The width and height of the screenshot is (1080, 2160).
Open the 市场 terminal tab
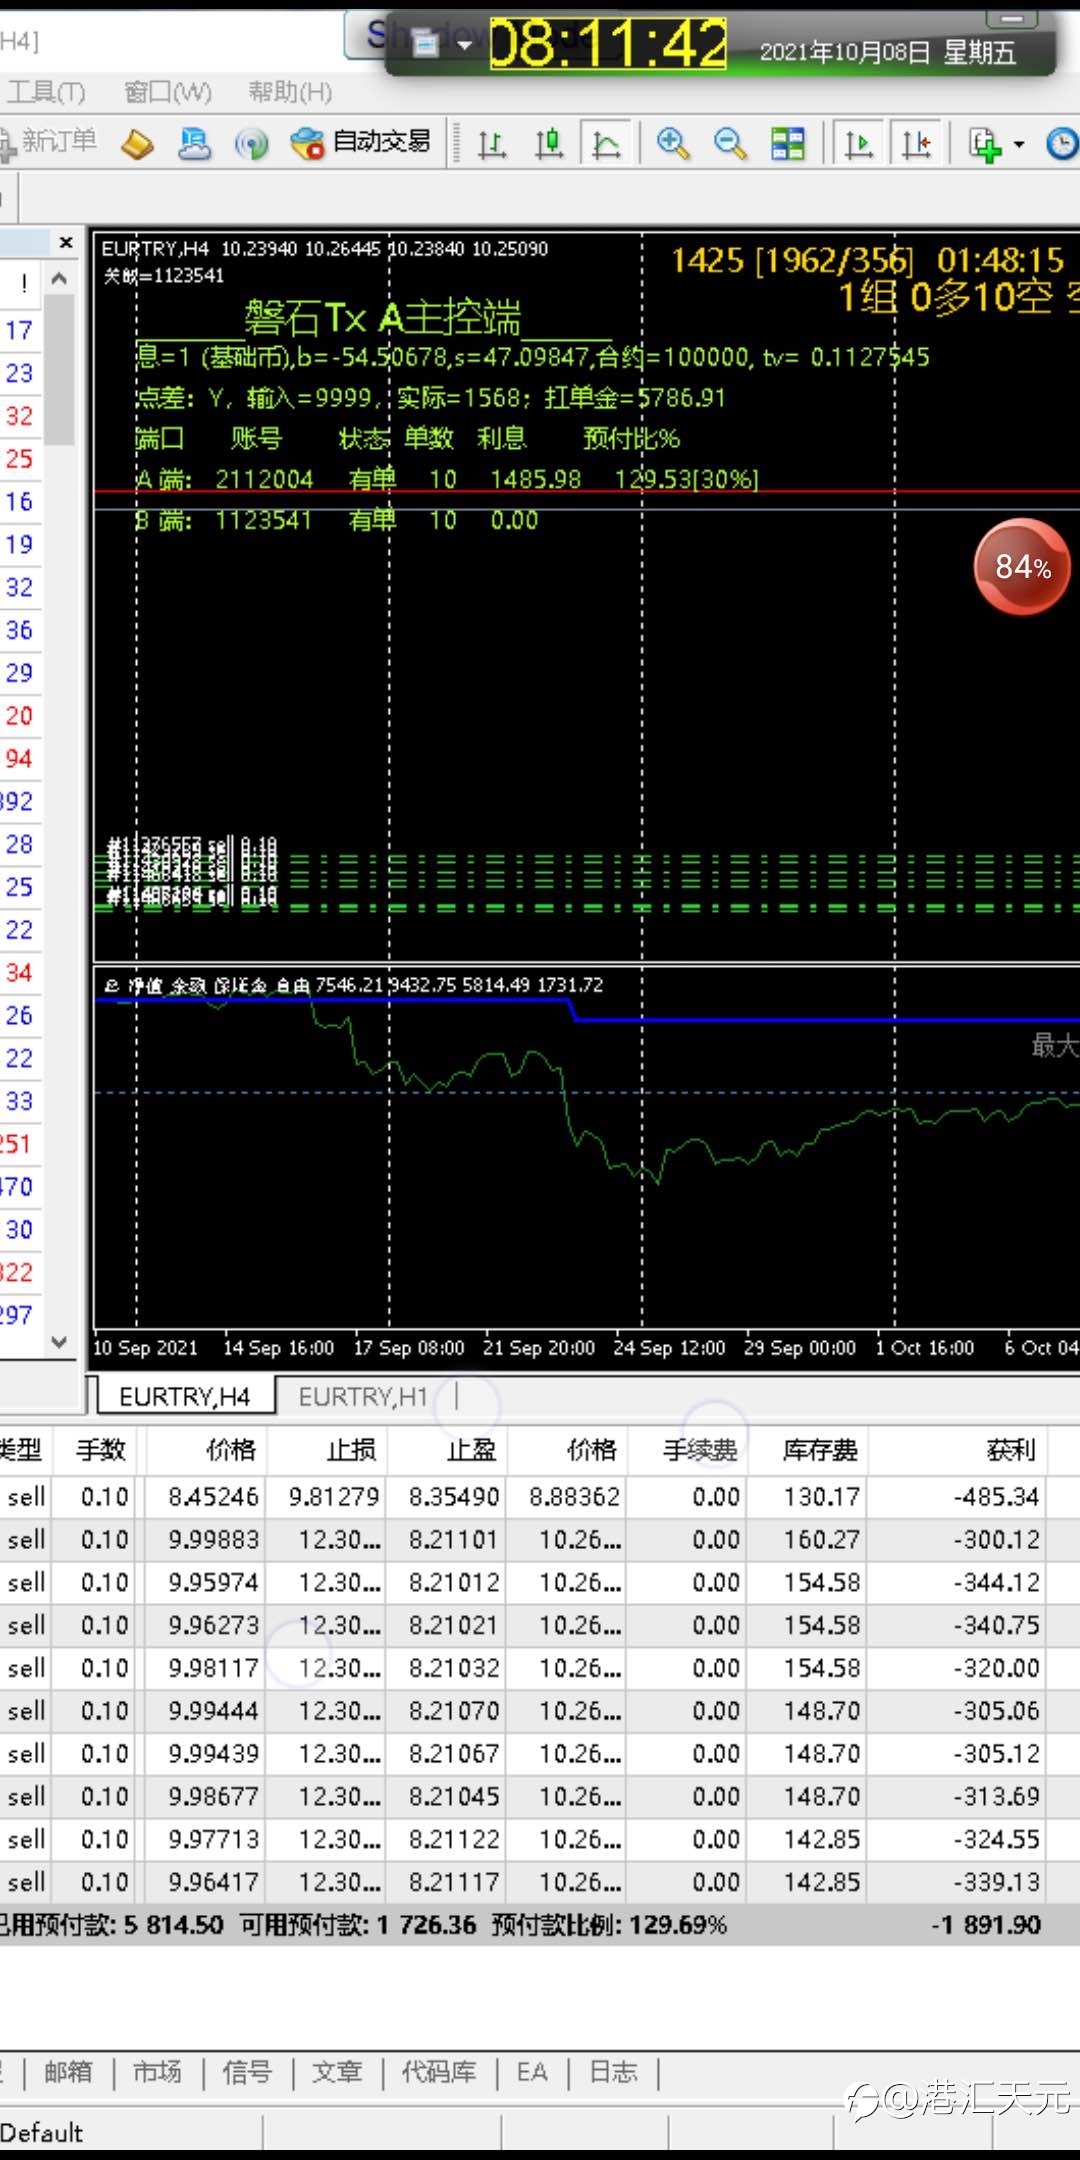pyautogui.click(x=158, y=2072)
